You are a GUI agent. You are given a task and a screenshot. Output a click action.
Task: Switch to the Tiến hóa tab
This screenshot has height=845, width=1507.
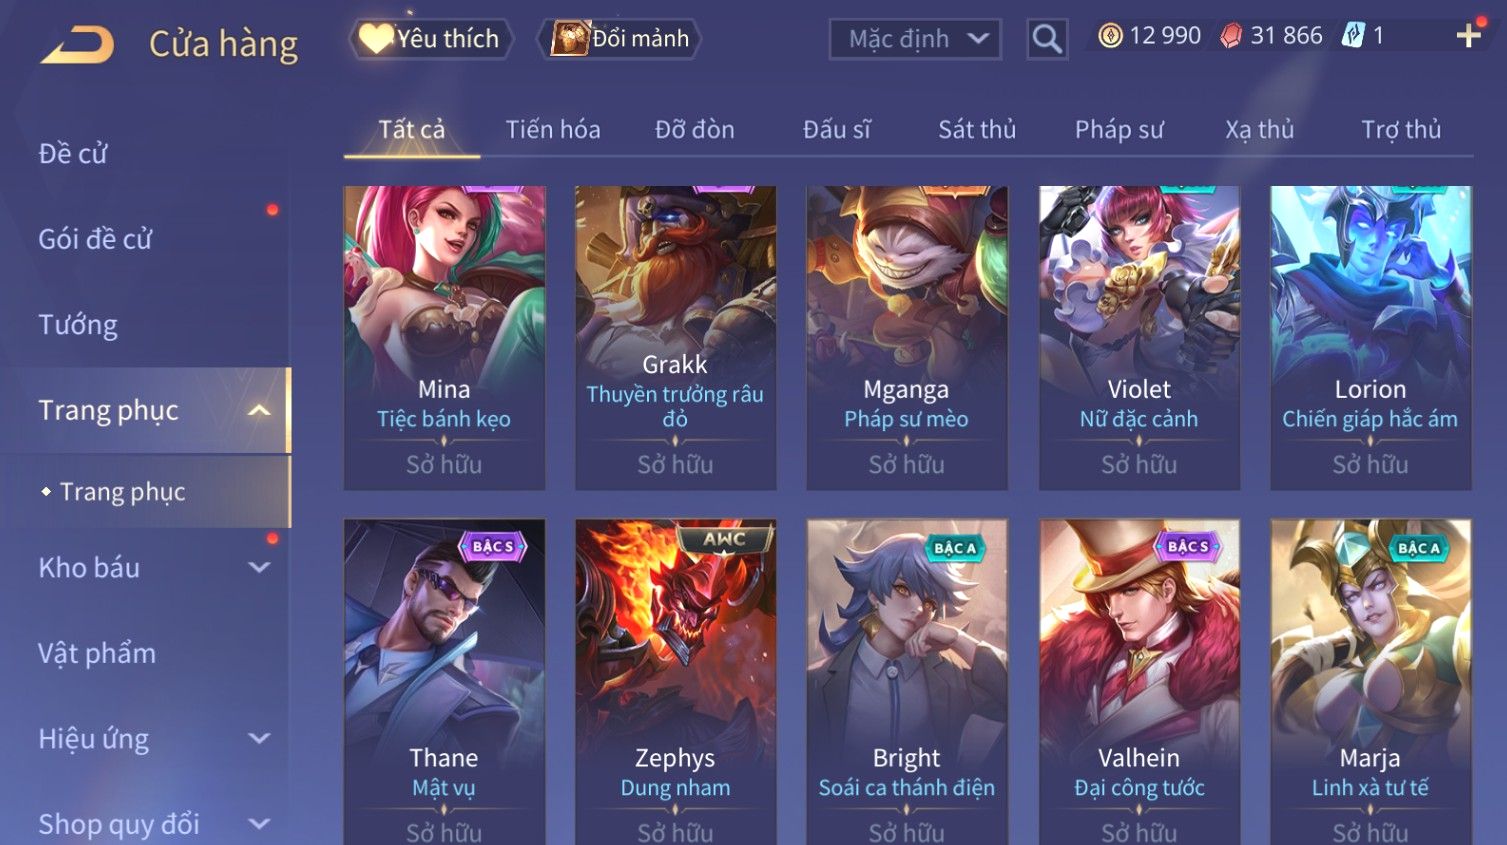[553, 130]
